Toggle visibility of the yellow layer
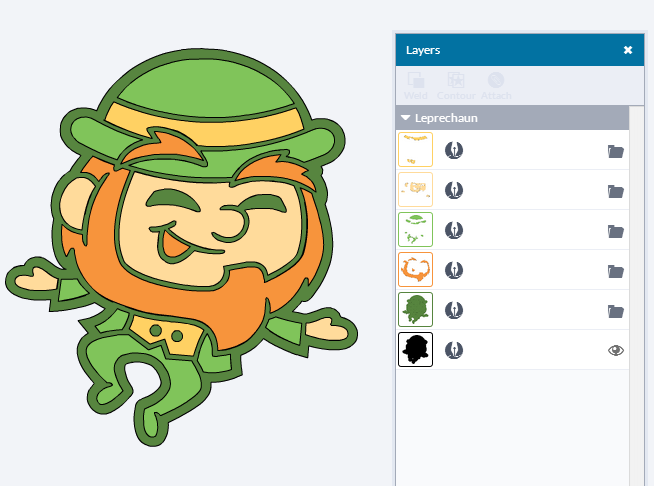The height and width of the screenshot is (486, 654). coord(616,151)
